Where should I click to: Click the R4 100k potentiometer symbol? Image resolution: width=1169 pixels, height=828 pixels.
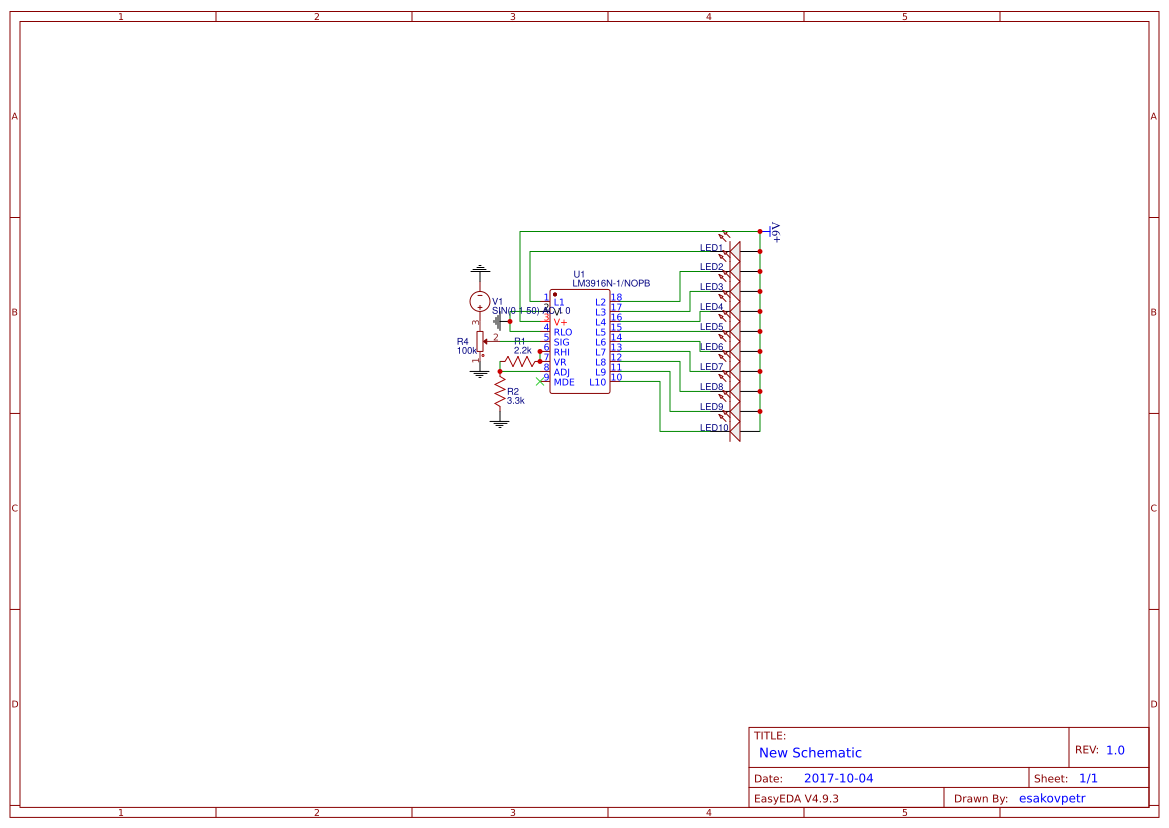click(480, 341)
